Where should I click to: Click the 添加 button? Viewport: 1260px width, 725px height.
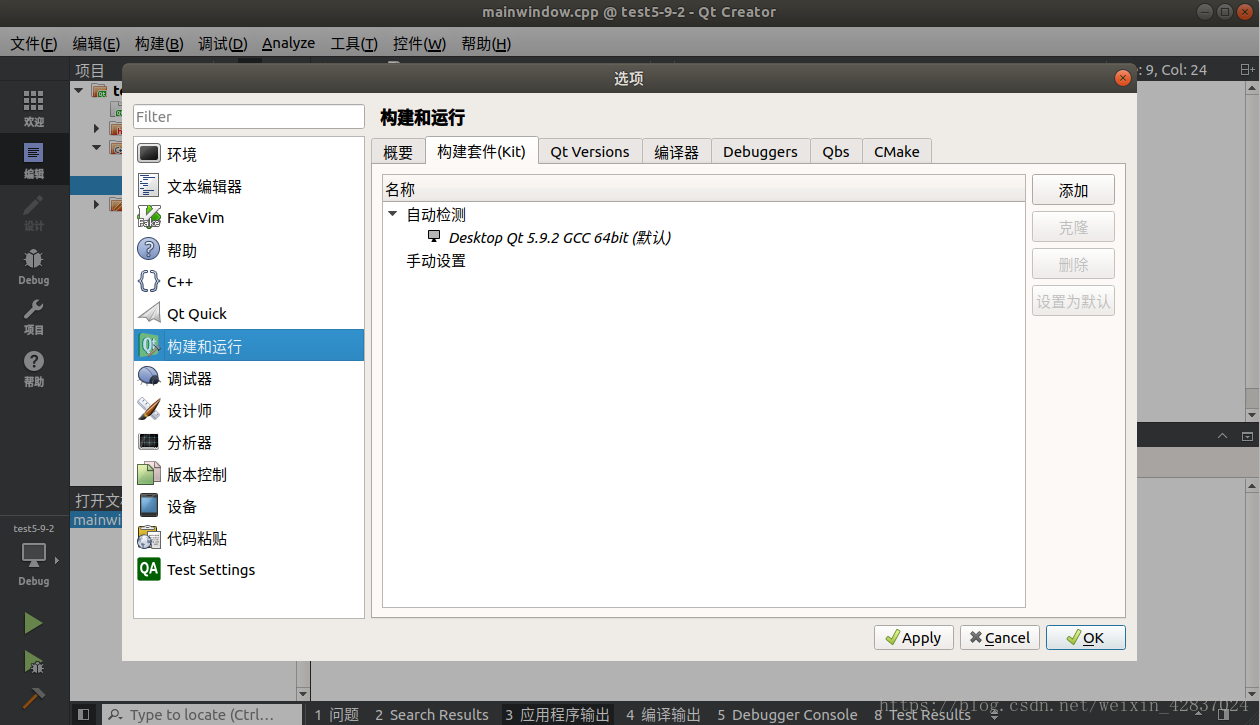click(x=1073, y=190)
